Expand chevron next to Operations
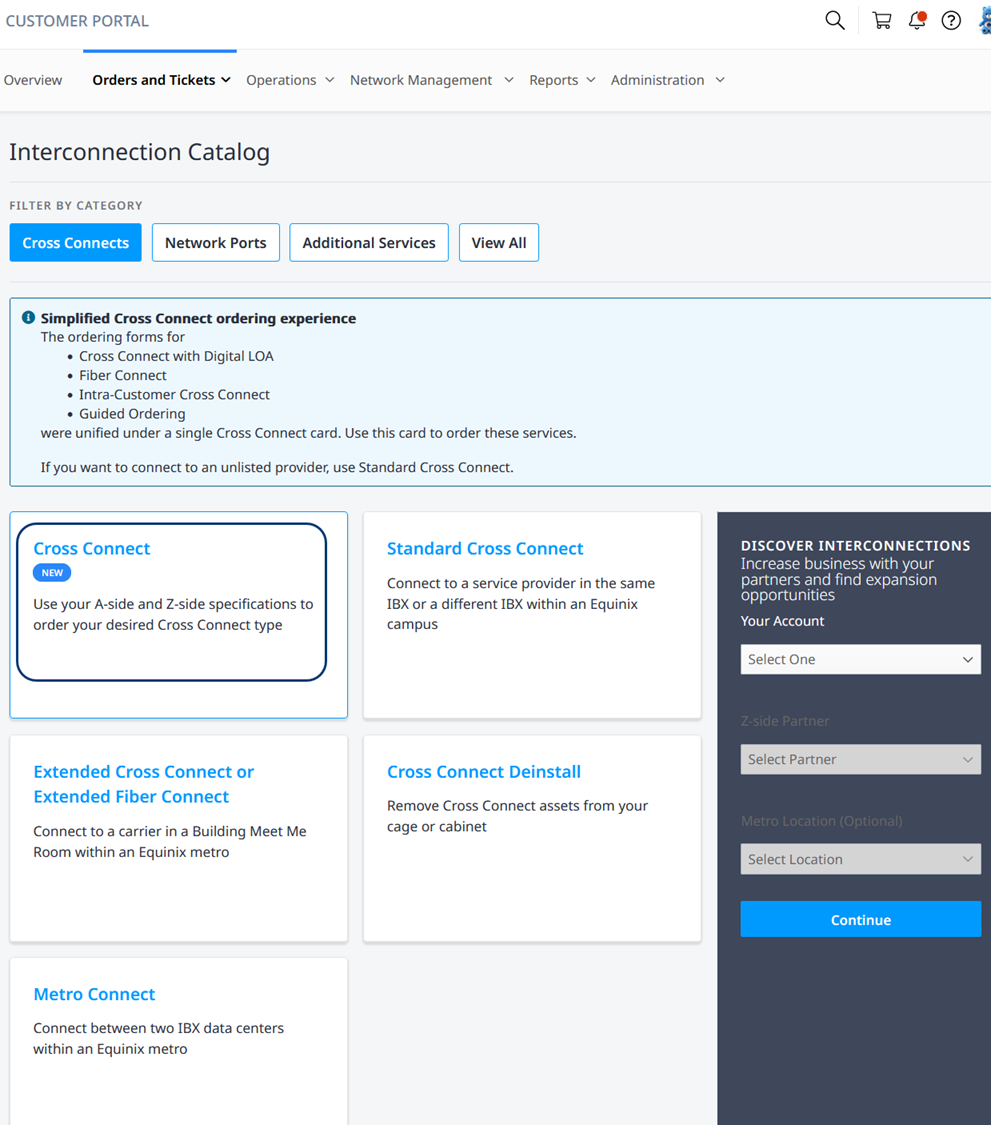This screenshot has width=991, height=1125. 329,80
